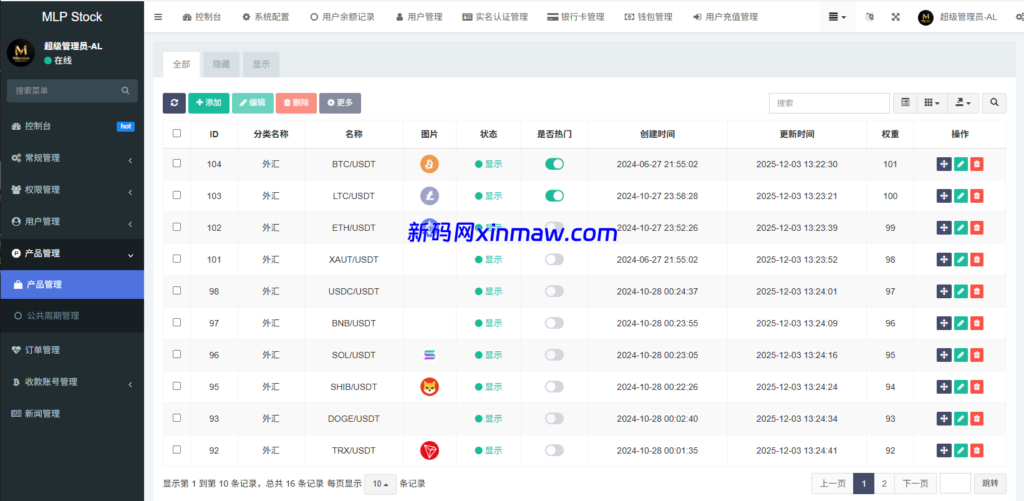Click the admin avatar in top right bar
The width and height of the screenshot is (1024, 501).
point(925,17)
